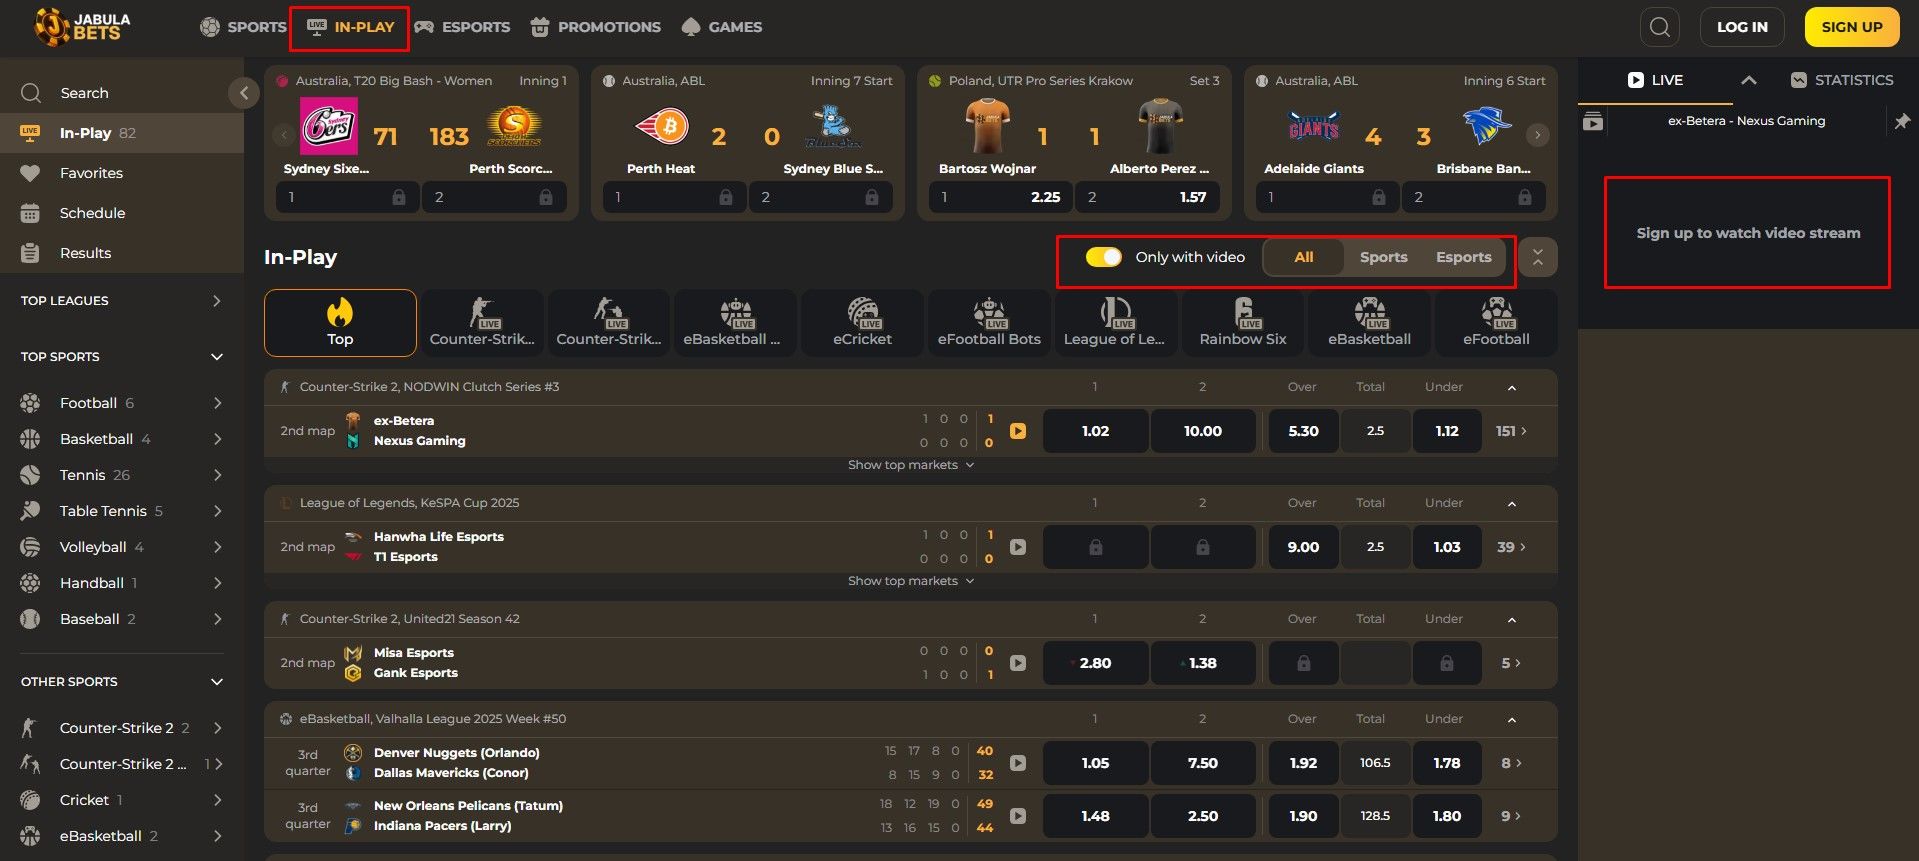Open the Results clipboard item
Screen dimensions: 1919x861
pyautogui.click(x=122, y=253)
